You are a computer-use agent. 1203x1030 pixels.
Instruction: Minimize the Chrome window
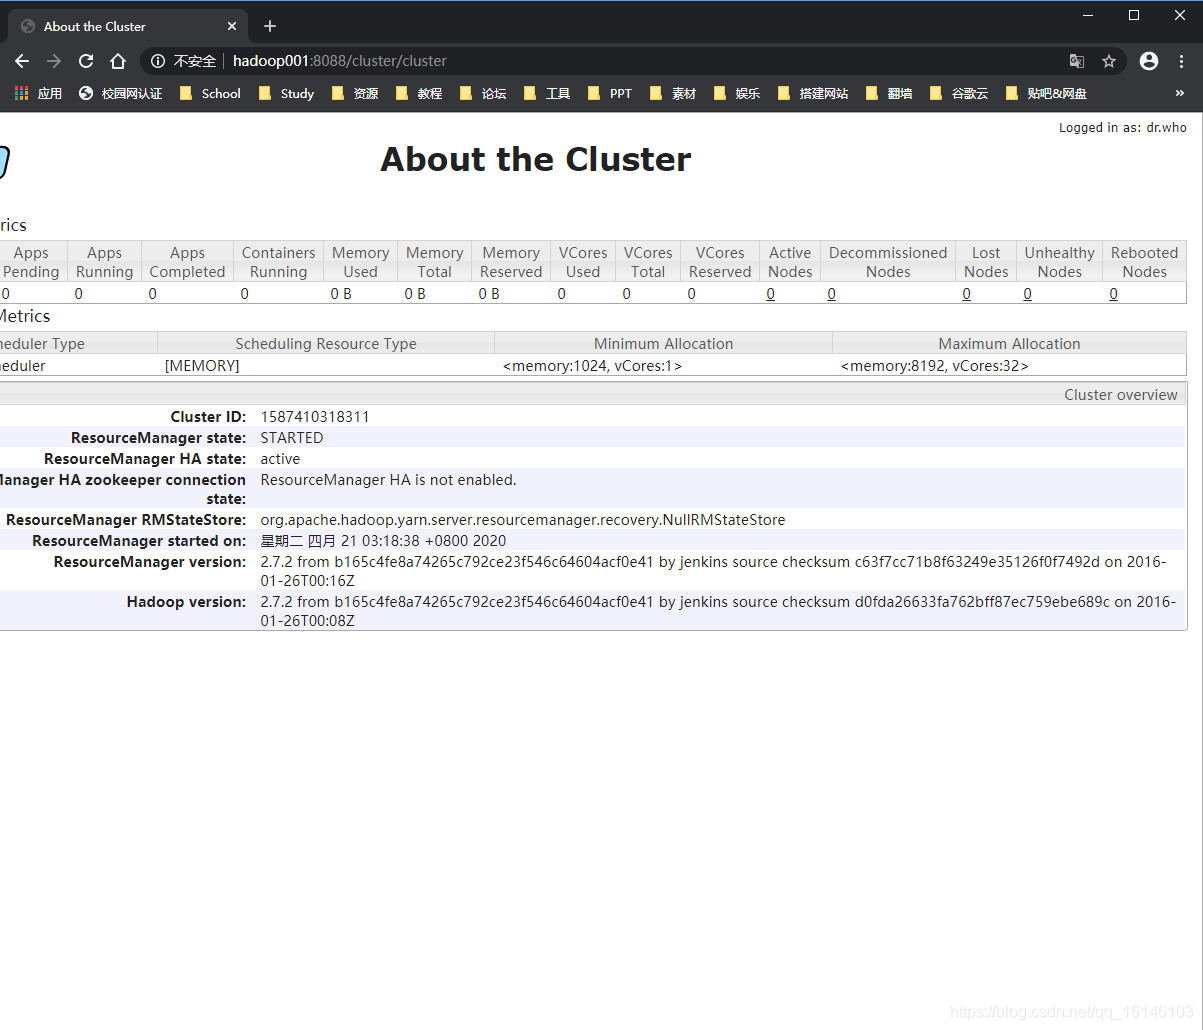1088,15
